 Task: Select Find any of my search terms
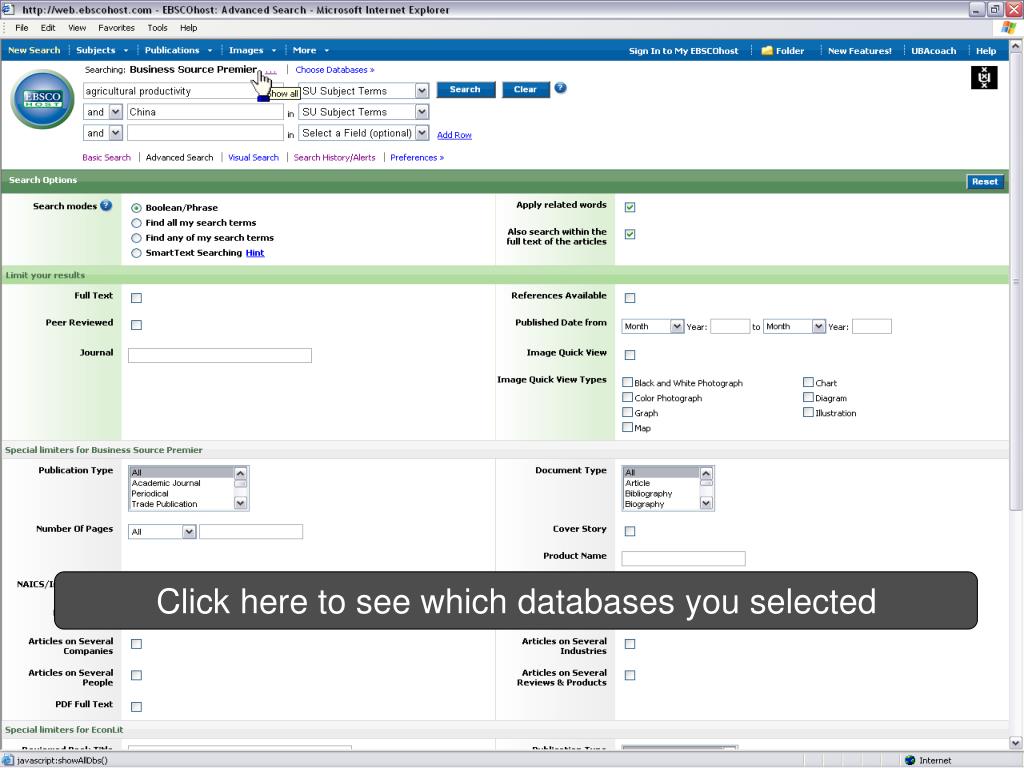[136, 238]
